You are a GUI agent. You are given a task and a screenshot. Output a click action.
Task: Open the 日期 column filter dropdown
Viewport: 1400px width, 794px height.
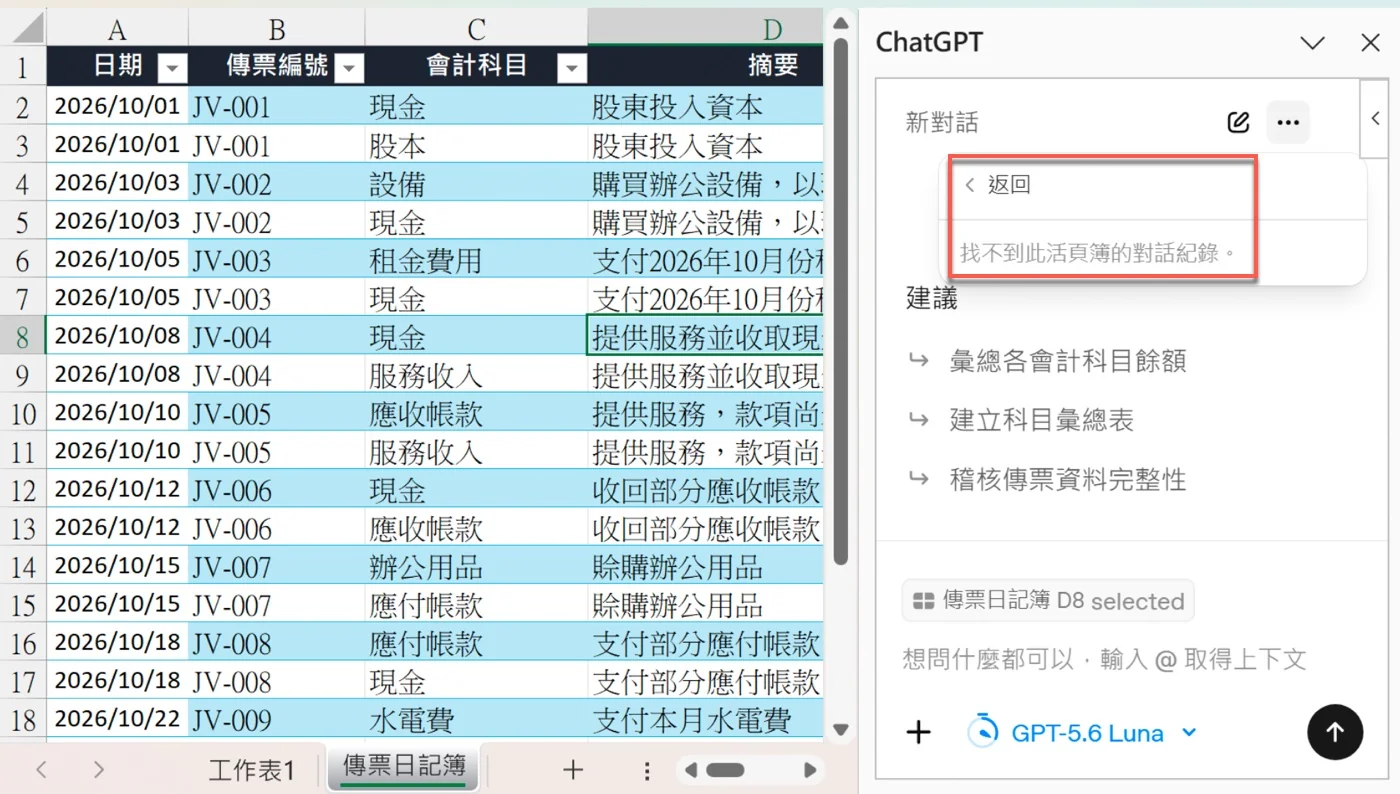pos(173,68)
